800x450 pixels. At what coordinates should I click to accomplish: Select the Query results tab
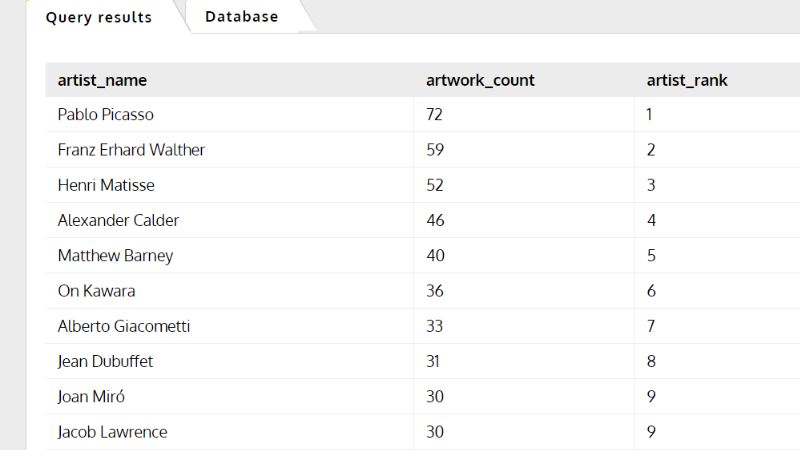pos(98,17)
